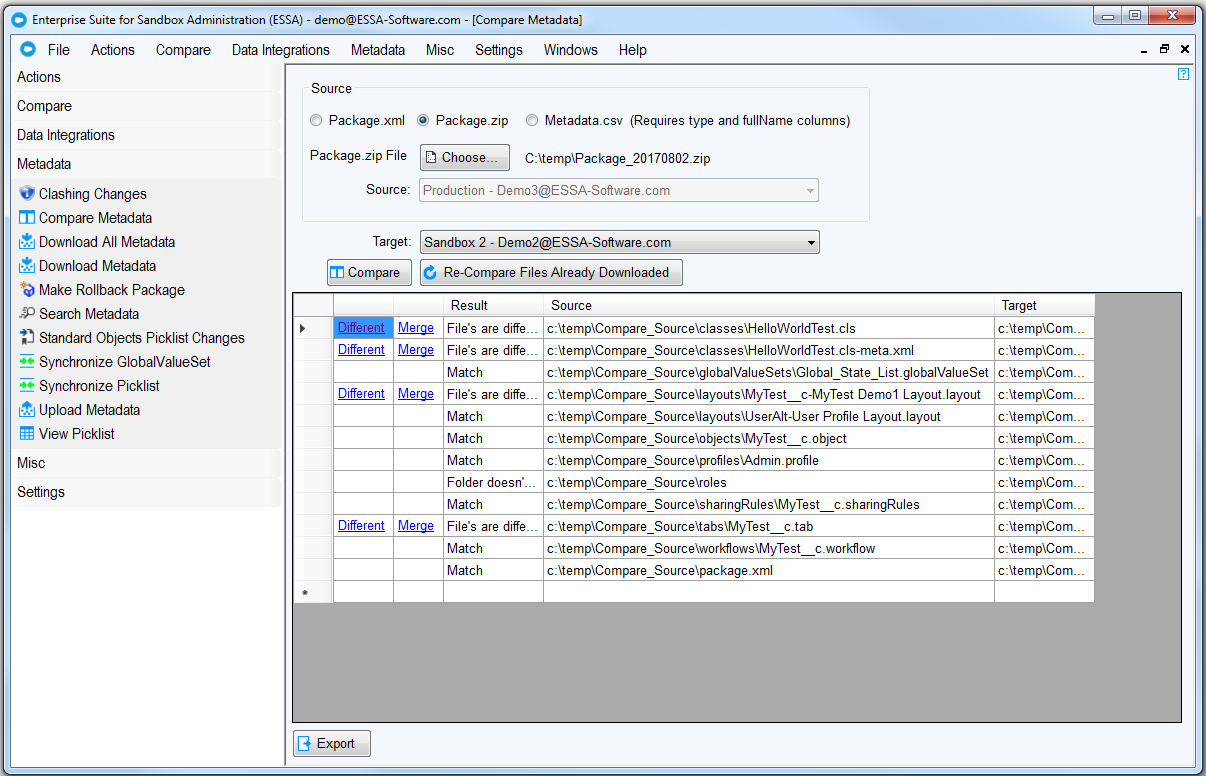Expand the Compare sidebar section
The height and width of the screenshot is (776, 1206).
click(146, 106)
